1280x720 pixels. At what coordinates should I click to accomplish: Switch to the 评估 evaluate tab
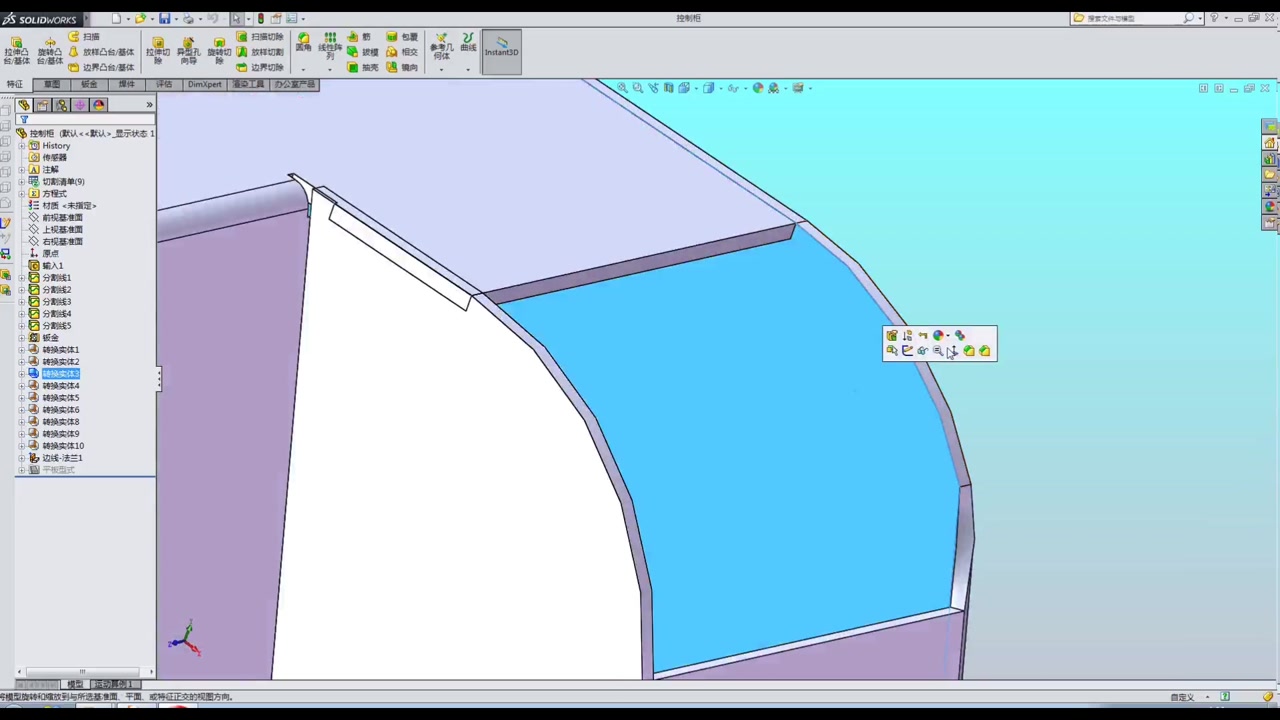pyautogui.click(x=164, y=84)
